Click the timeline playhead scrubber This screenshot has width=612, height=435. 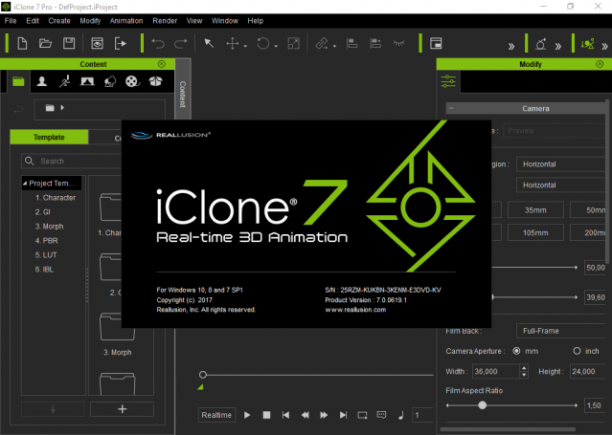tap(203, 375)
